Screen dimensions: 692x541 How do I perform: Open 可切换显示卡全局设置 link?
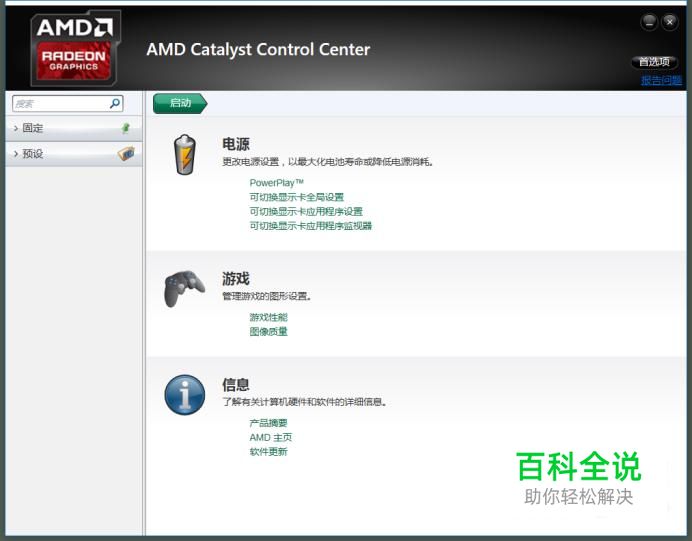(x=297, y=197)
